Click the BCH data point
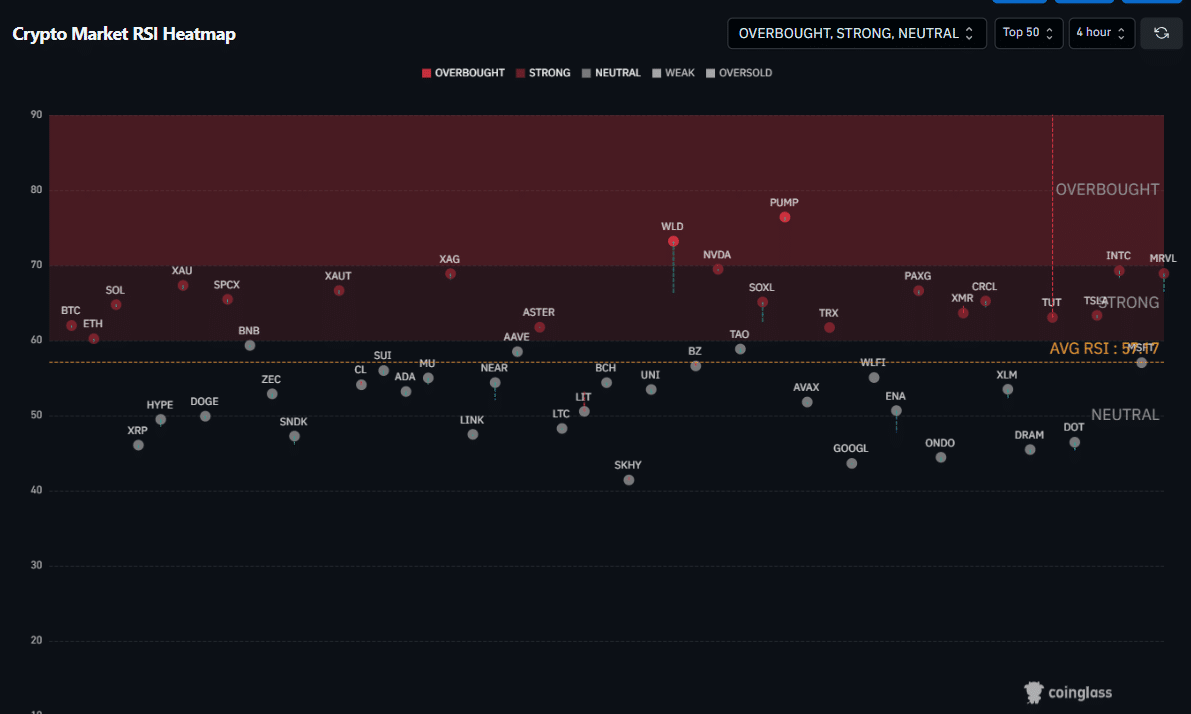 (606, 383)
